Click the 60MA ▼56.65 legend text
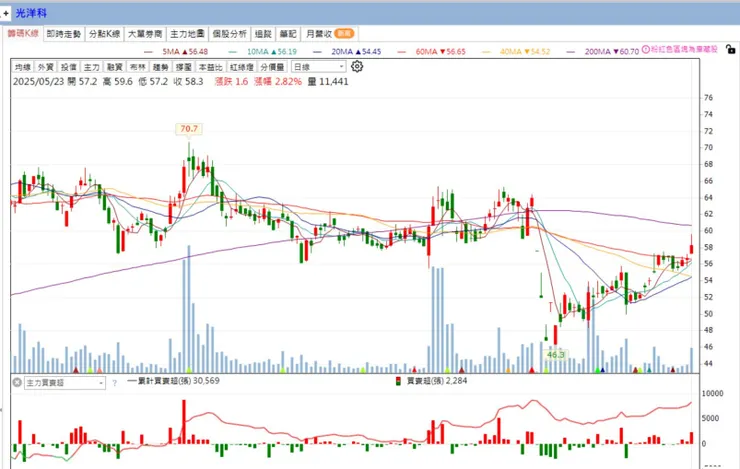Screen dimensions: 740x469 440,51
